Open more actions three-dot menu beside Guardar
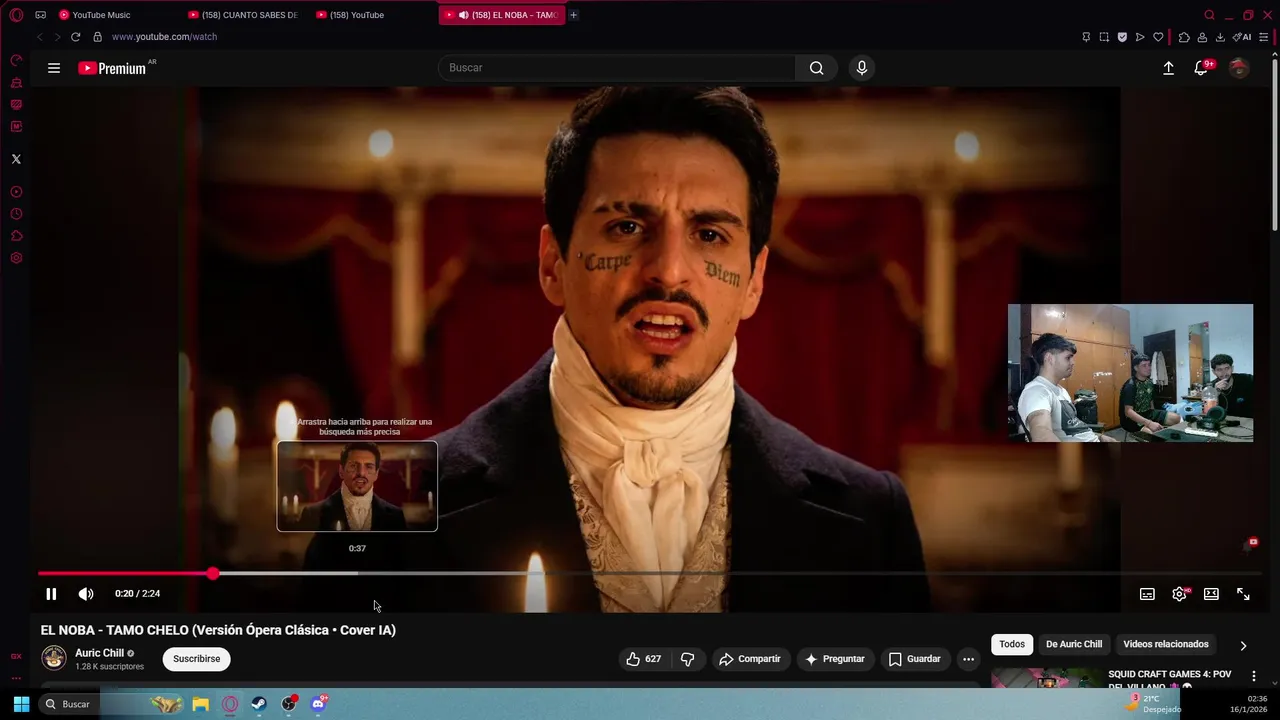Screen dimensions: 1280x720 [968, 659]
